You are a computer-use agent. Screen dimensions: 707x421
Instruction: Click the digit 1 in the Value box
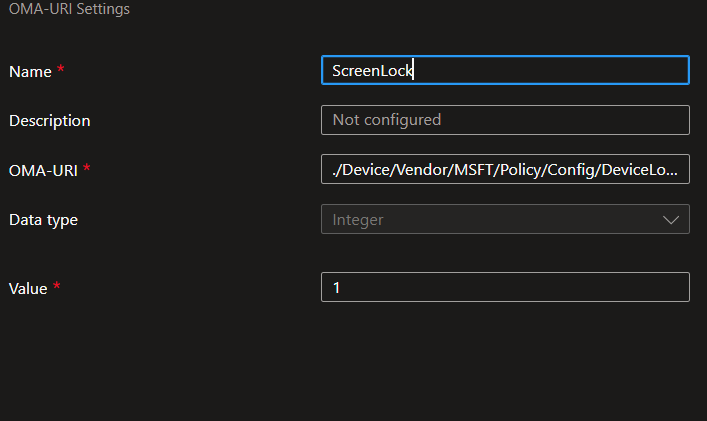point(336,288)
